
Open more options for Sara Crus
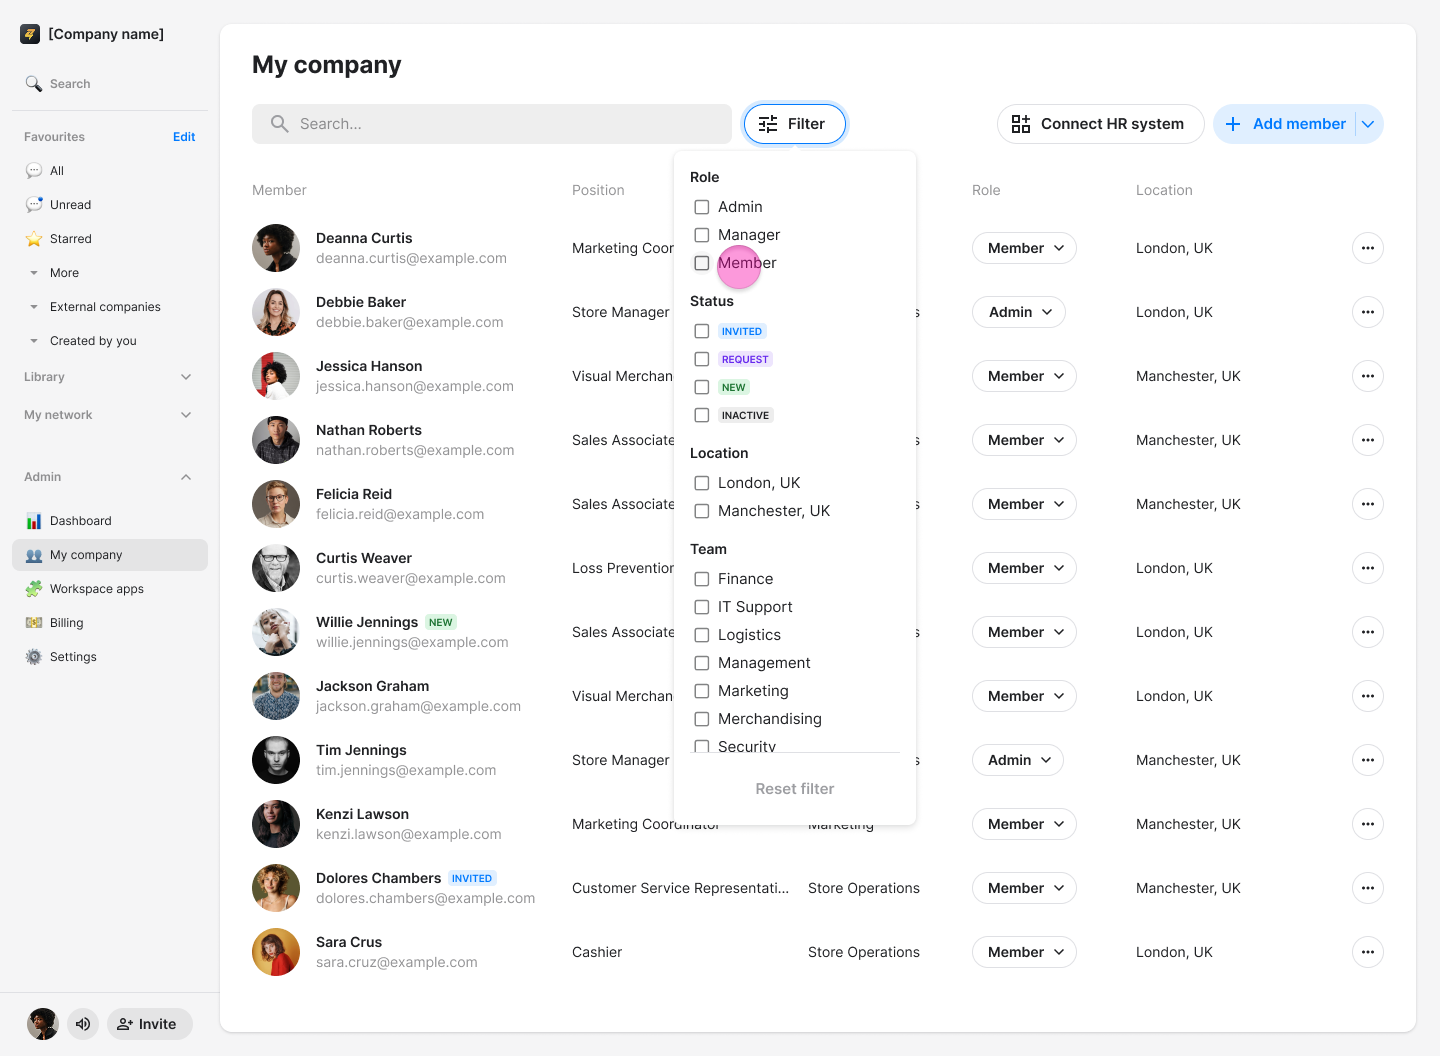[x=1368, y=952]
